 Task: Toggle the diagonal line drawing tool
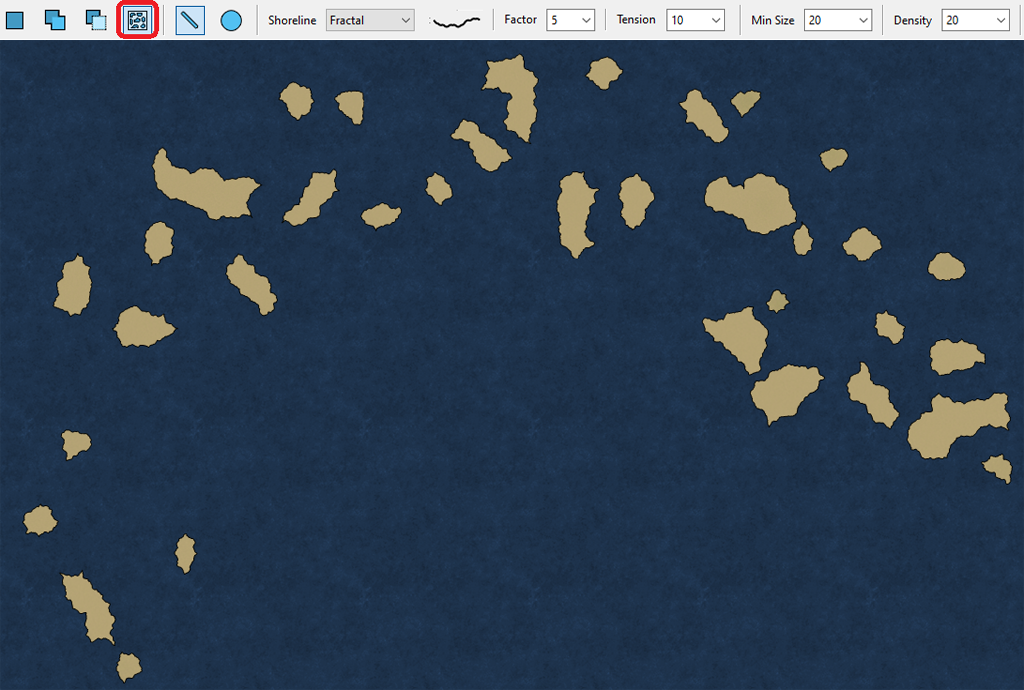[190, 20]
